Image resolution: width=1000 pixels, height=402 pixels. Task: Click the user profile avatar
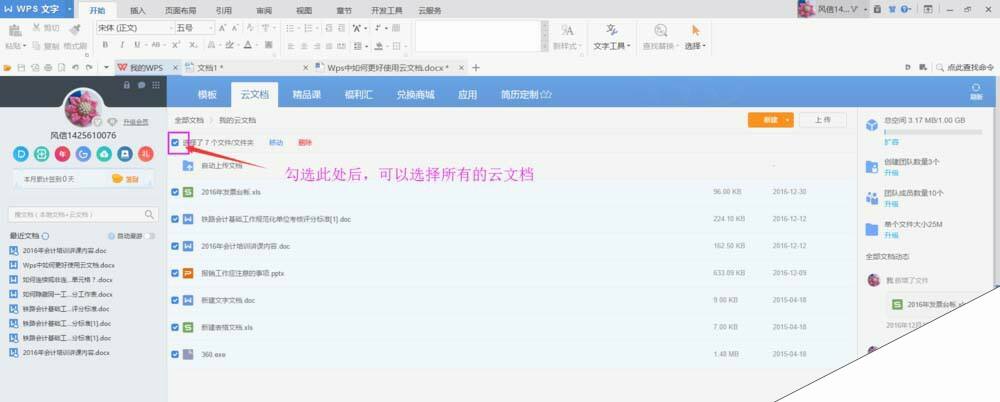point(82,108)
